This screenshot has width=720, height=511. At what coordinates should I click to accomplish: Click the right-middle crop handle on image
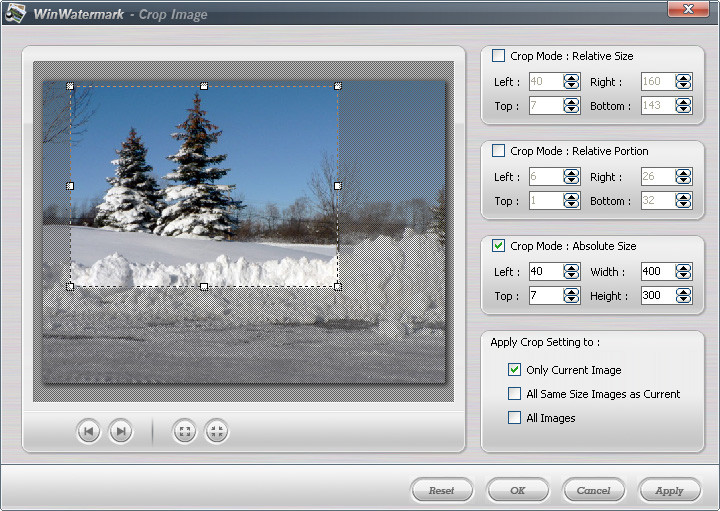click(337, 186)
